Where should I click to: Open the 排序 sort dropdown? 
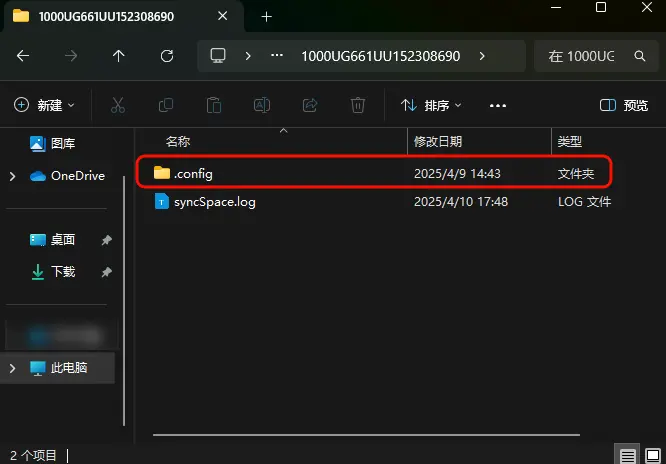[431, 105]
